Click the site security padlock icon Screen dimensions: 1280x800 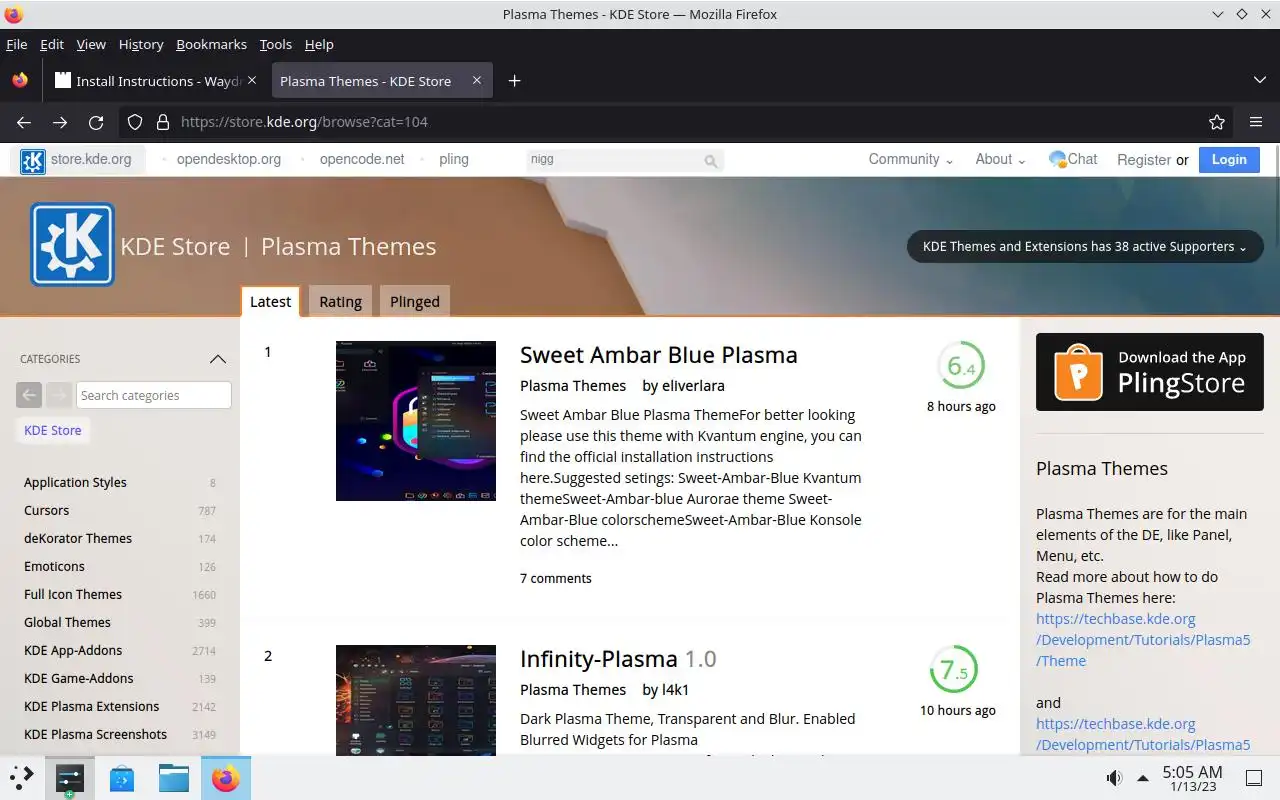click(162, 122)
